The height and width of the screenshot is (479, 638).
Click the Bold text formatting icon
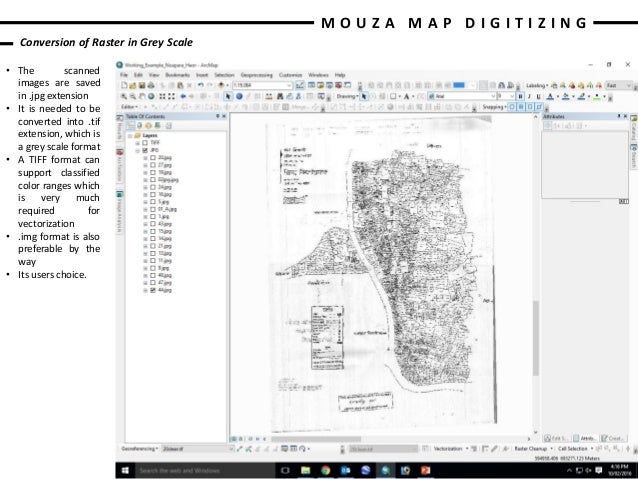click(x=519, y=96)
